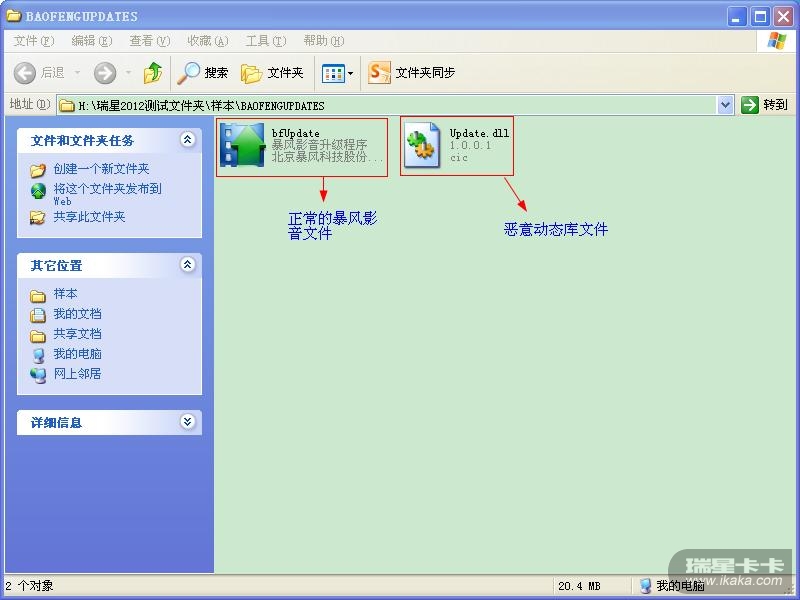Expand the address bar dropdown
This screenshot has width=800, height=600.
[x=725, y=105]
